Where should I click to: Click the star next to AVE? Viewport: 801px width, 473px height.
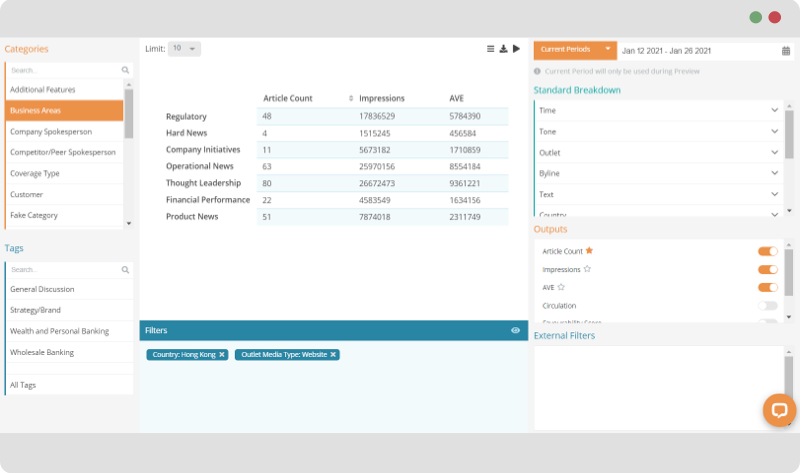pyautogui.click(x=562, y=287)
